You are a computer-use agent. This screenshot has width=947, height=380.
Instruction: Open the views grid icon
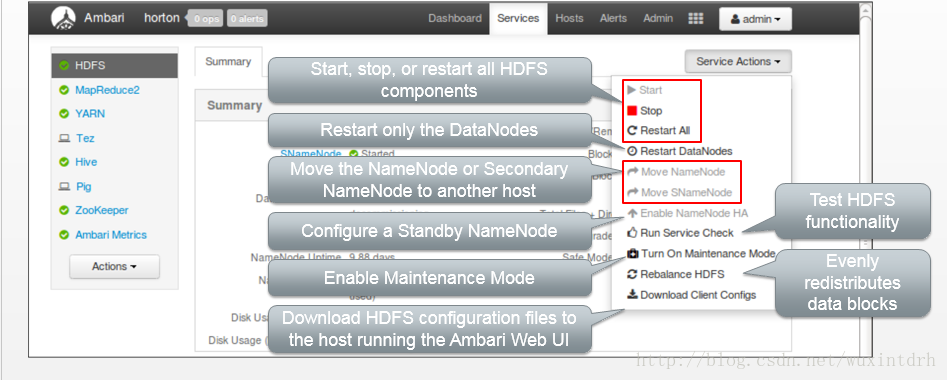(696, 19)
